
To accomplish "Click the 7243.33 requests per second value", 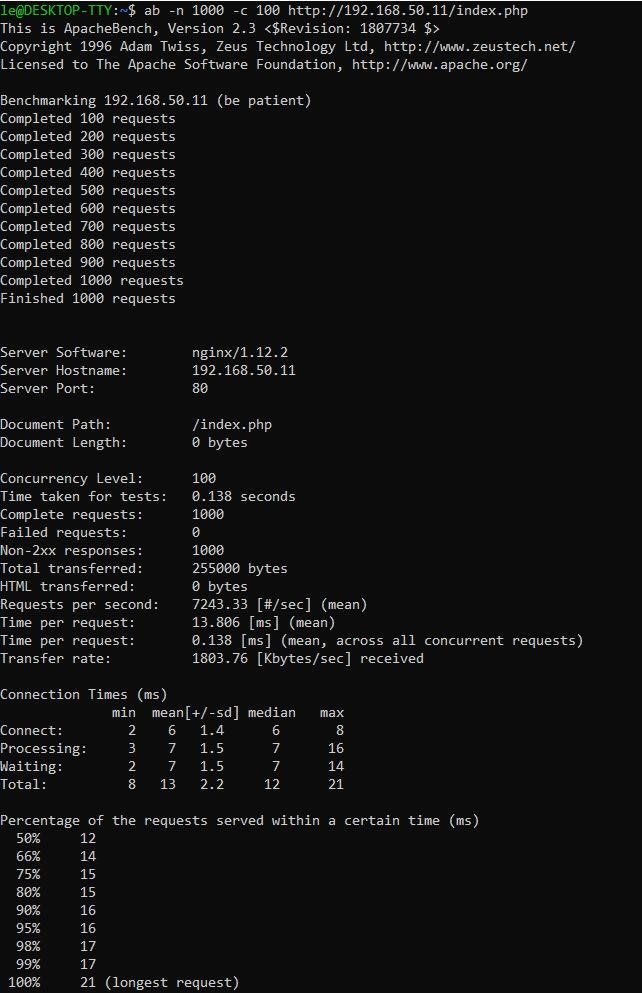I will [x=220, y=605].
